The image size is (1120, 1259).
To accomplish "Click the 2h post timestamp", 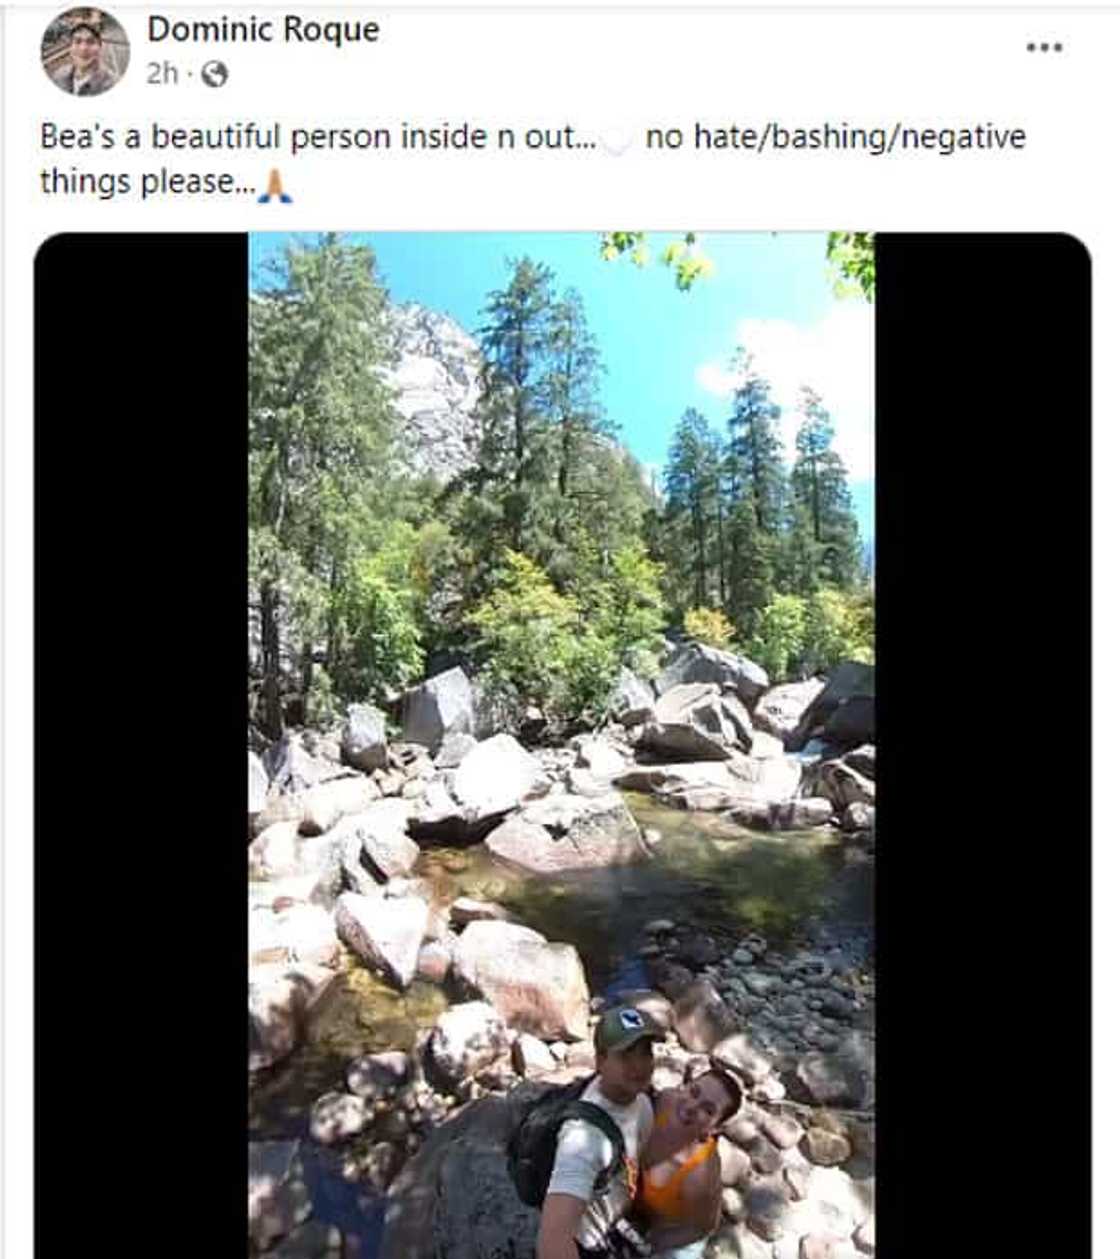I will click(x=162, y=74).
